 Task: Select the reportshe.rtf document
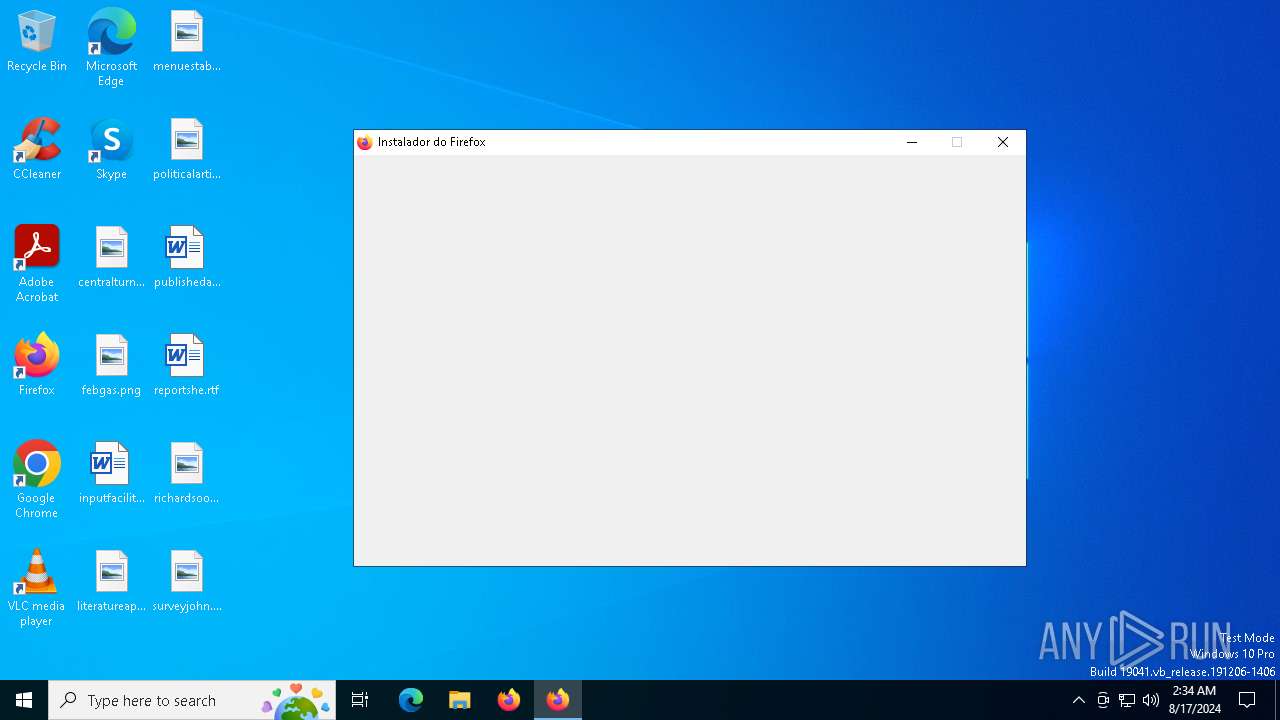[x=187, y=365]
